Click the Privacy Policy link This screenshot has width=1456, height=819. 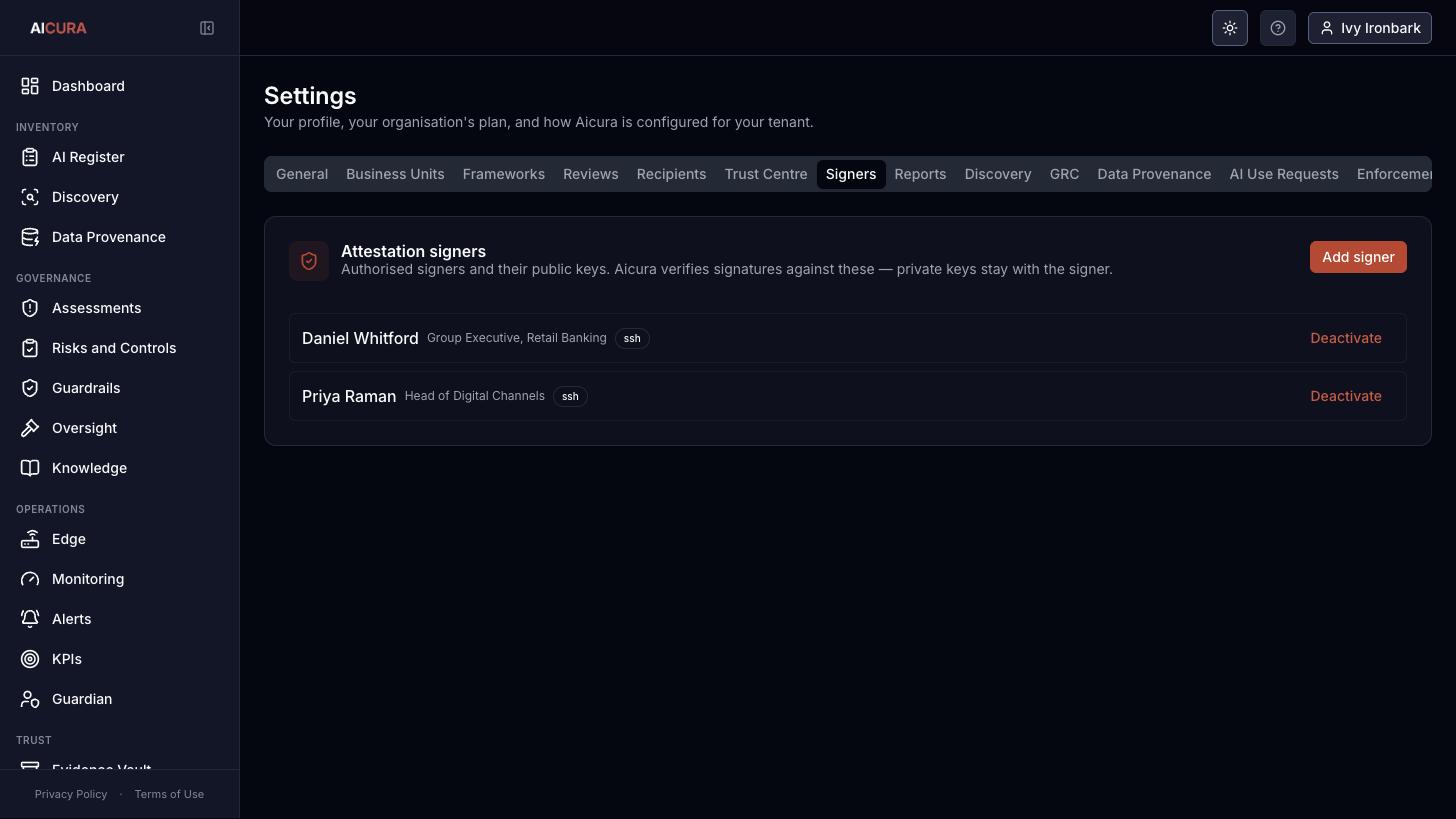point(71,794)
